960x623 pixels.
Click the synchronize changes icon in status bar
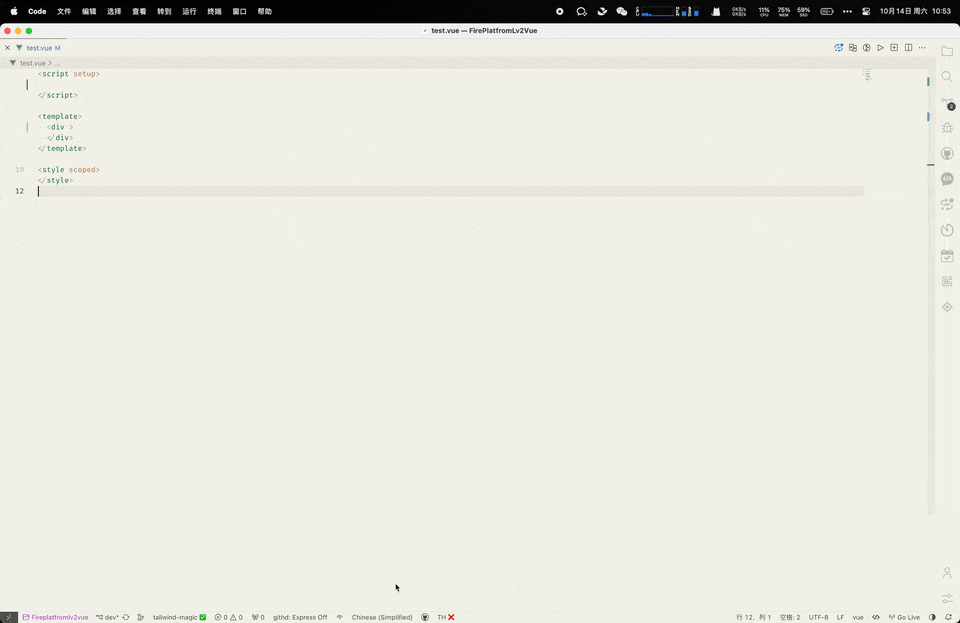(x=126, y=617)
